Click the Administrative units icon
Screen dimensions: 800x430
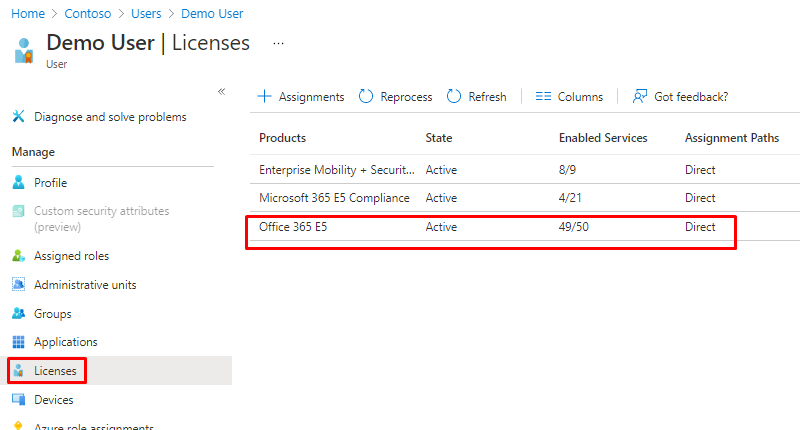tap(18, 285)
